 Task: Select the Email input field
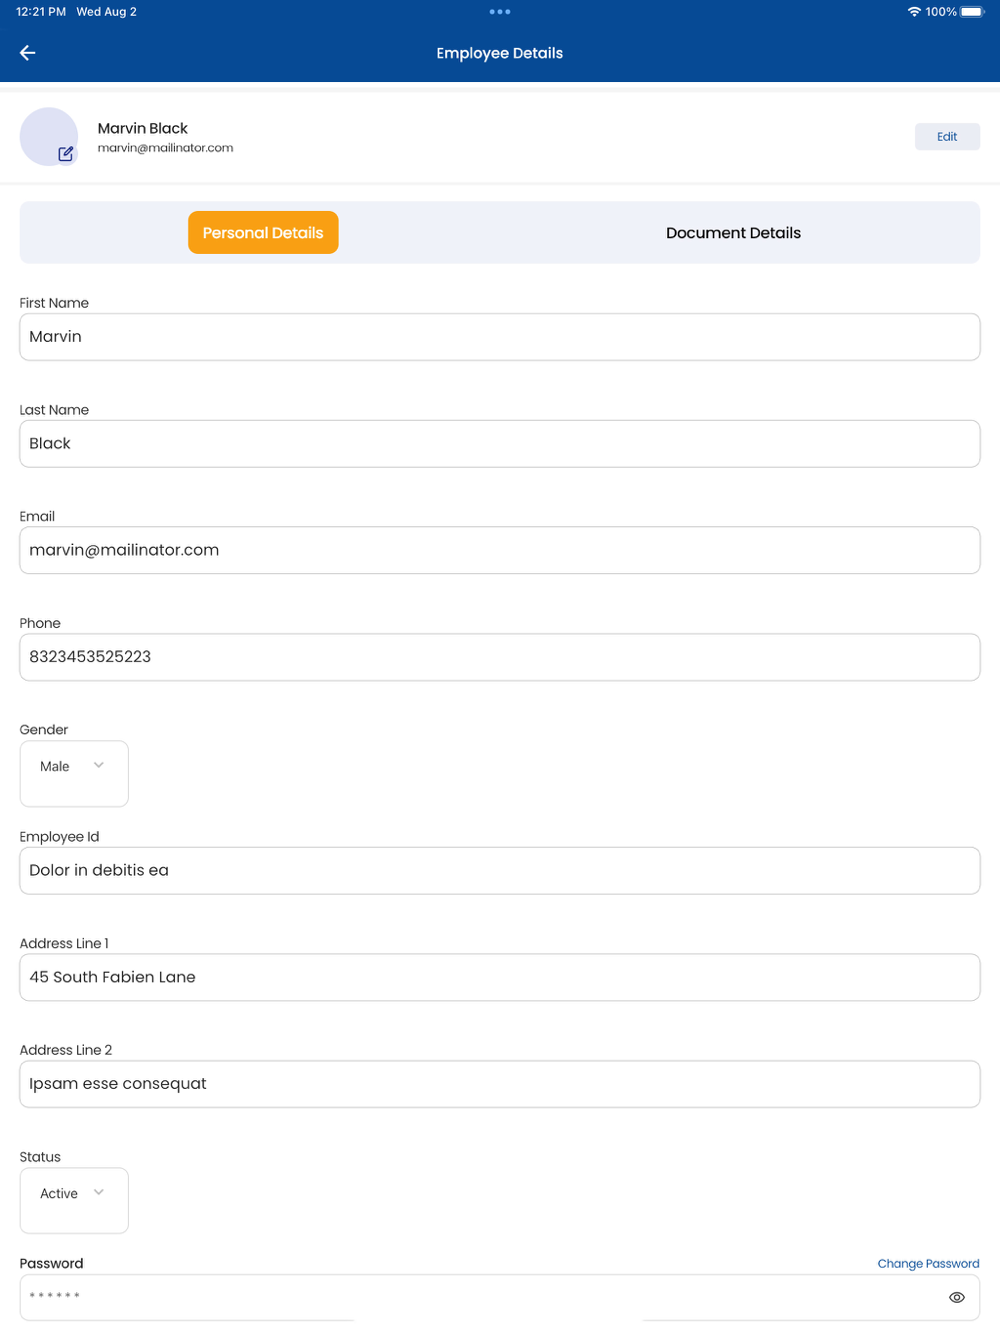500,550
